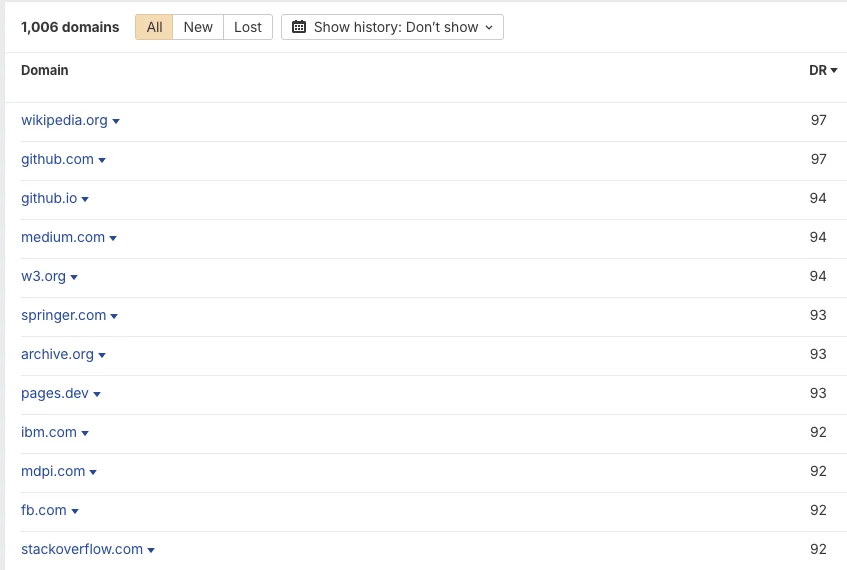This screenshot has width=847, height=570.
Task: Open the github.io link
Action: [49, 198]
